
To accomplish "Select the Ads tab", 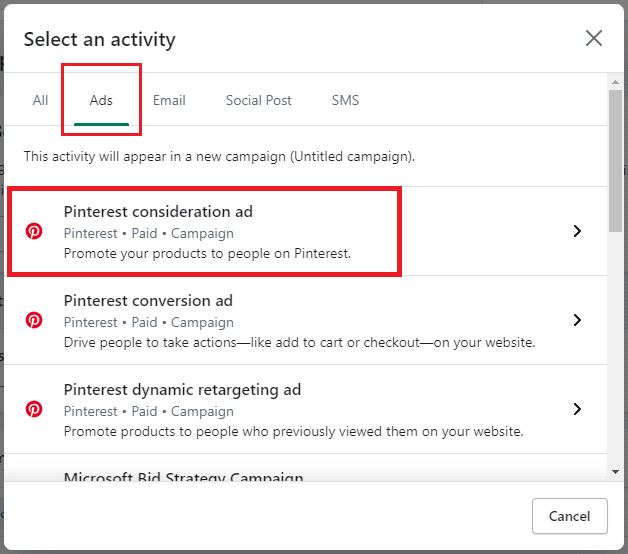I will pyautogui.click(x=101, y=100).
